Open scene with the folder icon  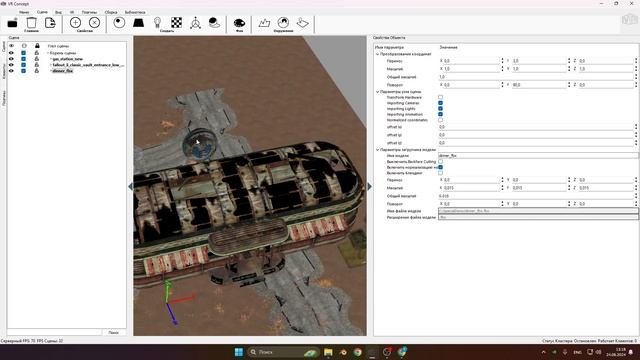coord(12,23)
